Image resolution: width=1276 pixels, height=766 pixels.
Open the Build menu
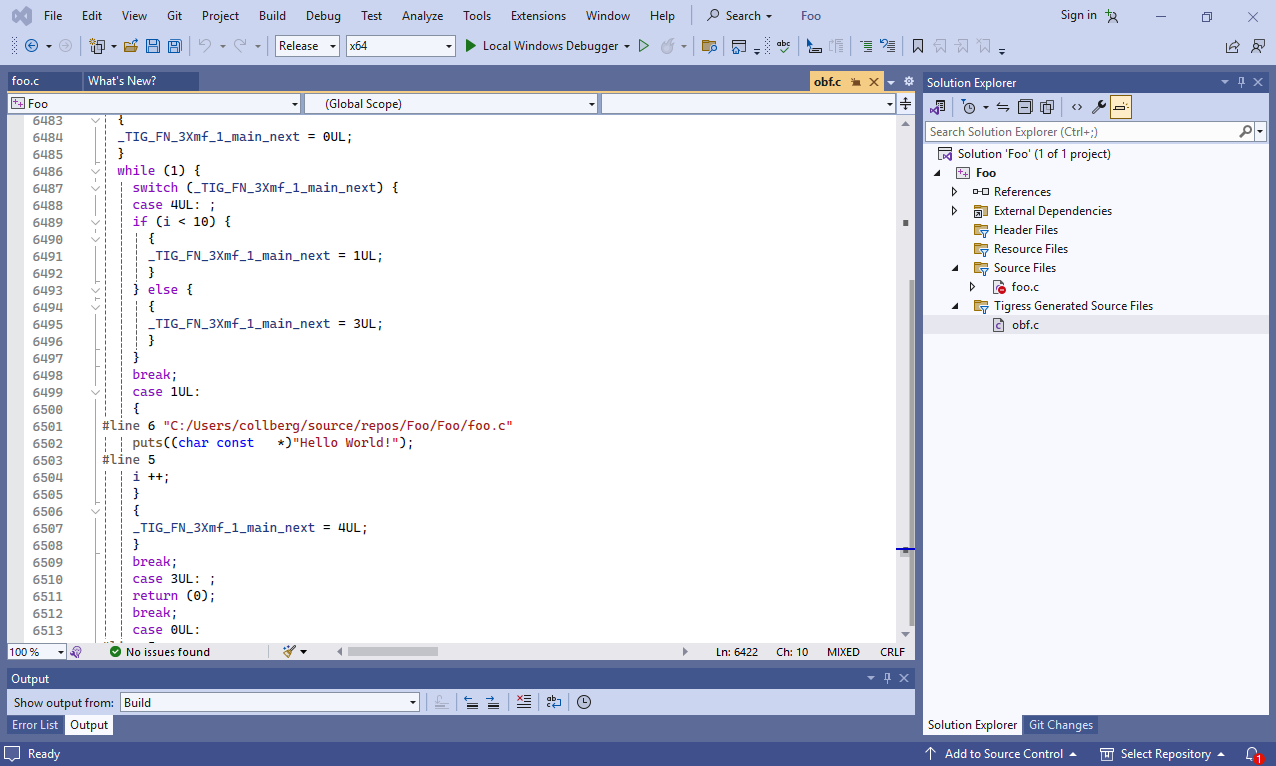pos(272,15)
